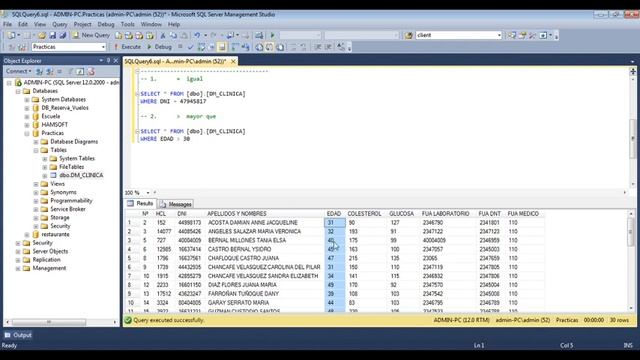Image resolution: width=640 pixels, height=360 pixels.
Task: Select cell ACOSTA DAMIAN ANNE JACQUELINE
Action: click(x=264, y=223)
